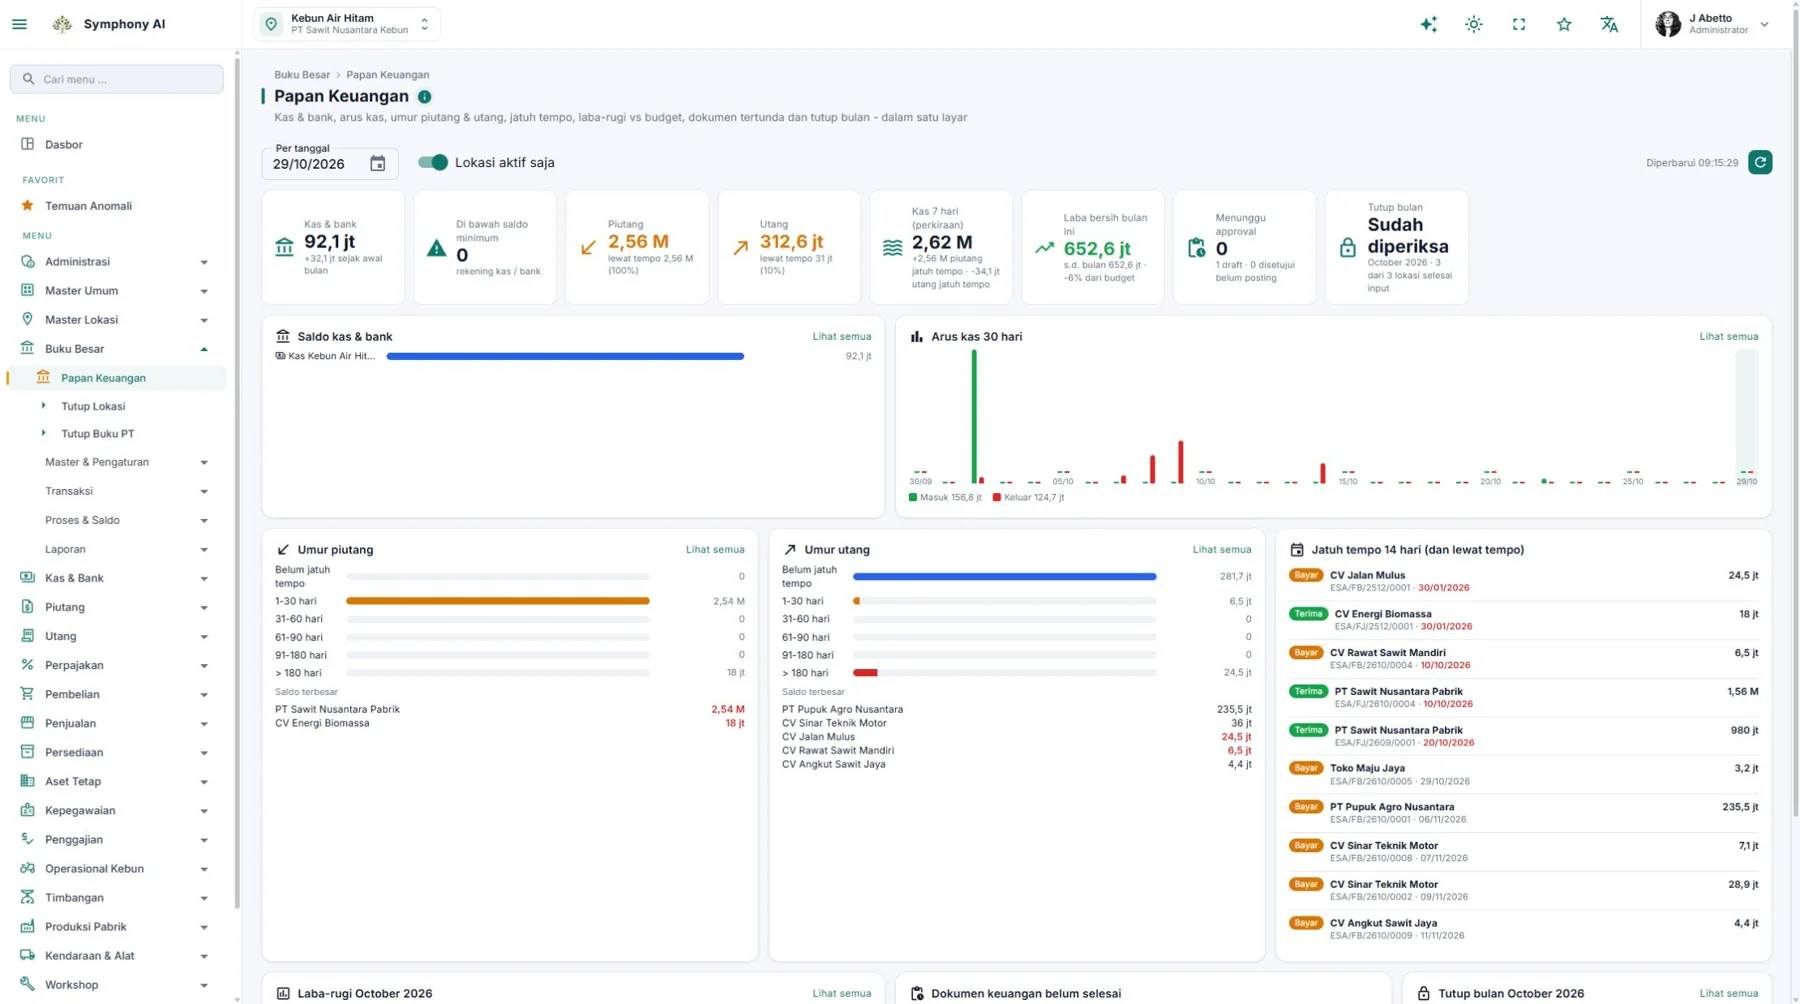Enter fullscreen mode via header icon
Image resolution: width=1800 pixels, height=1004 pixels.
tap(1519, 24)
